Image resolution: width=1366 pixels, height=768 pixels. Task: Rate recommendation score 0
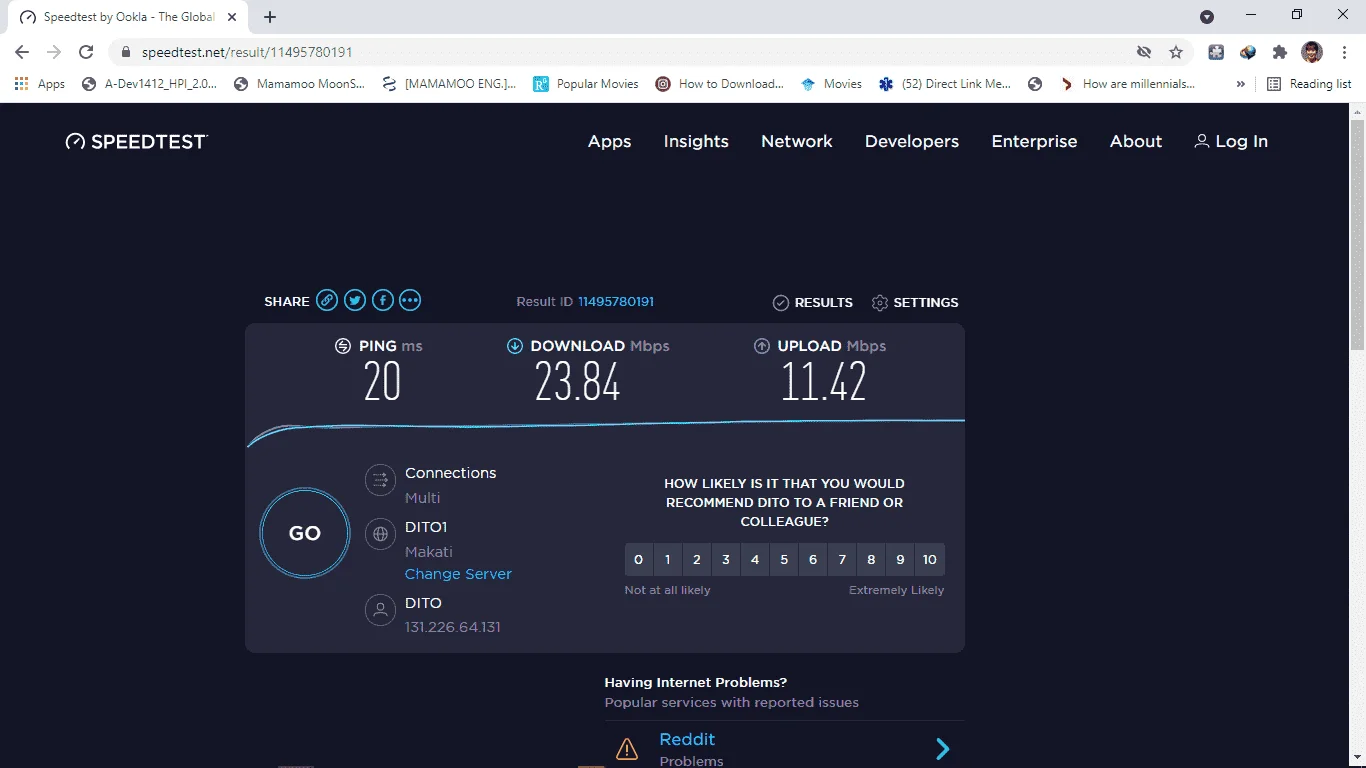tap(639, 560)
